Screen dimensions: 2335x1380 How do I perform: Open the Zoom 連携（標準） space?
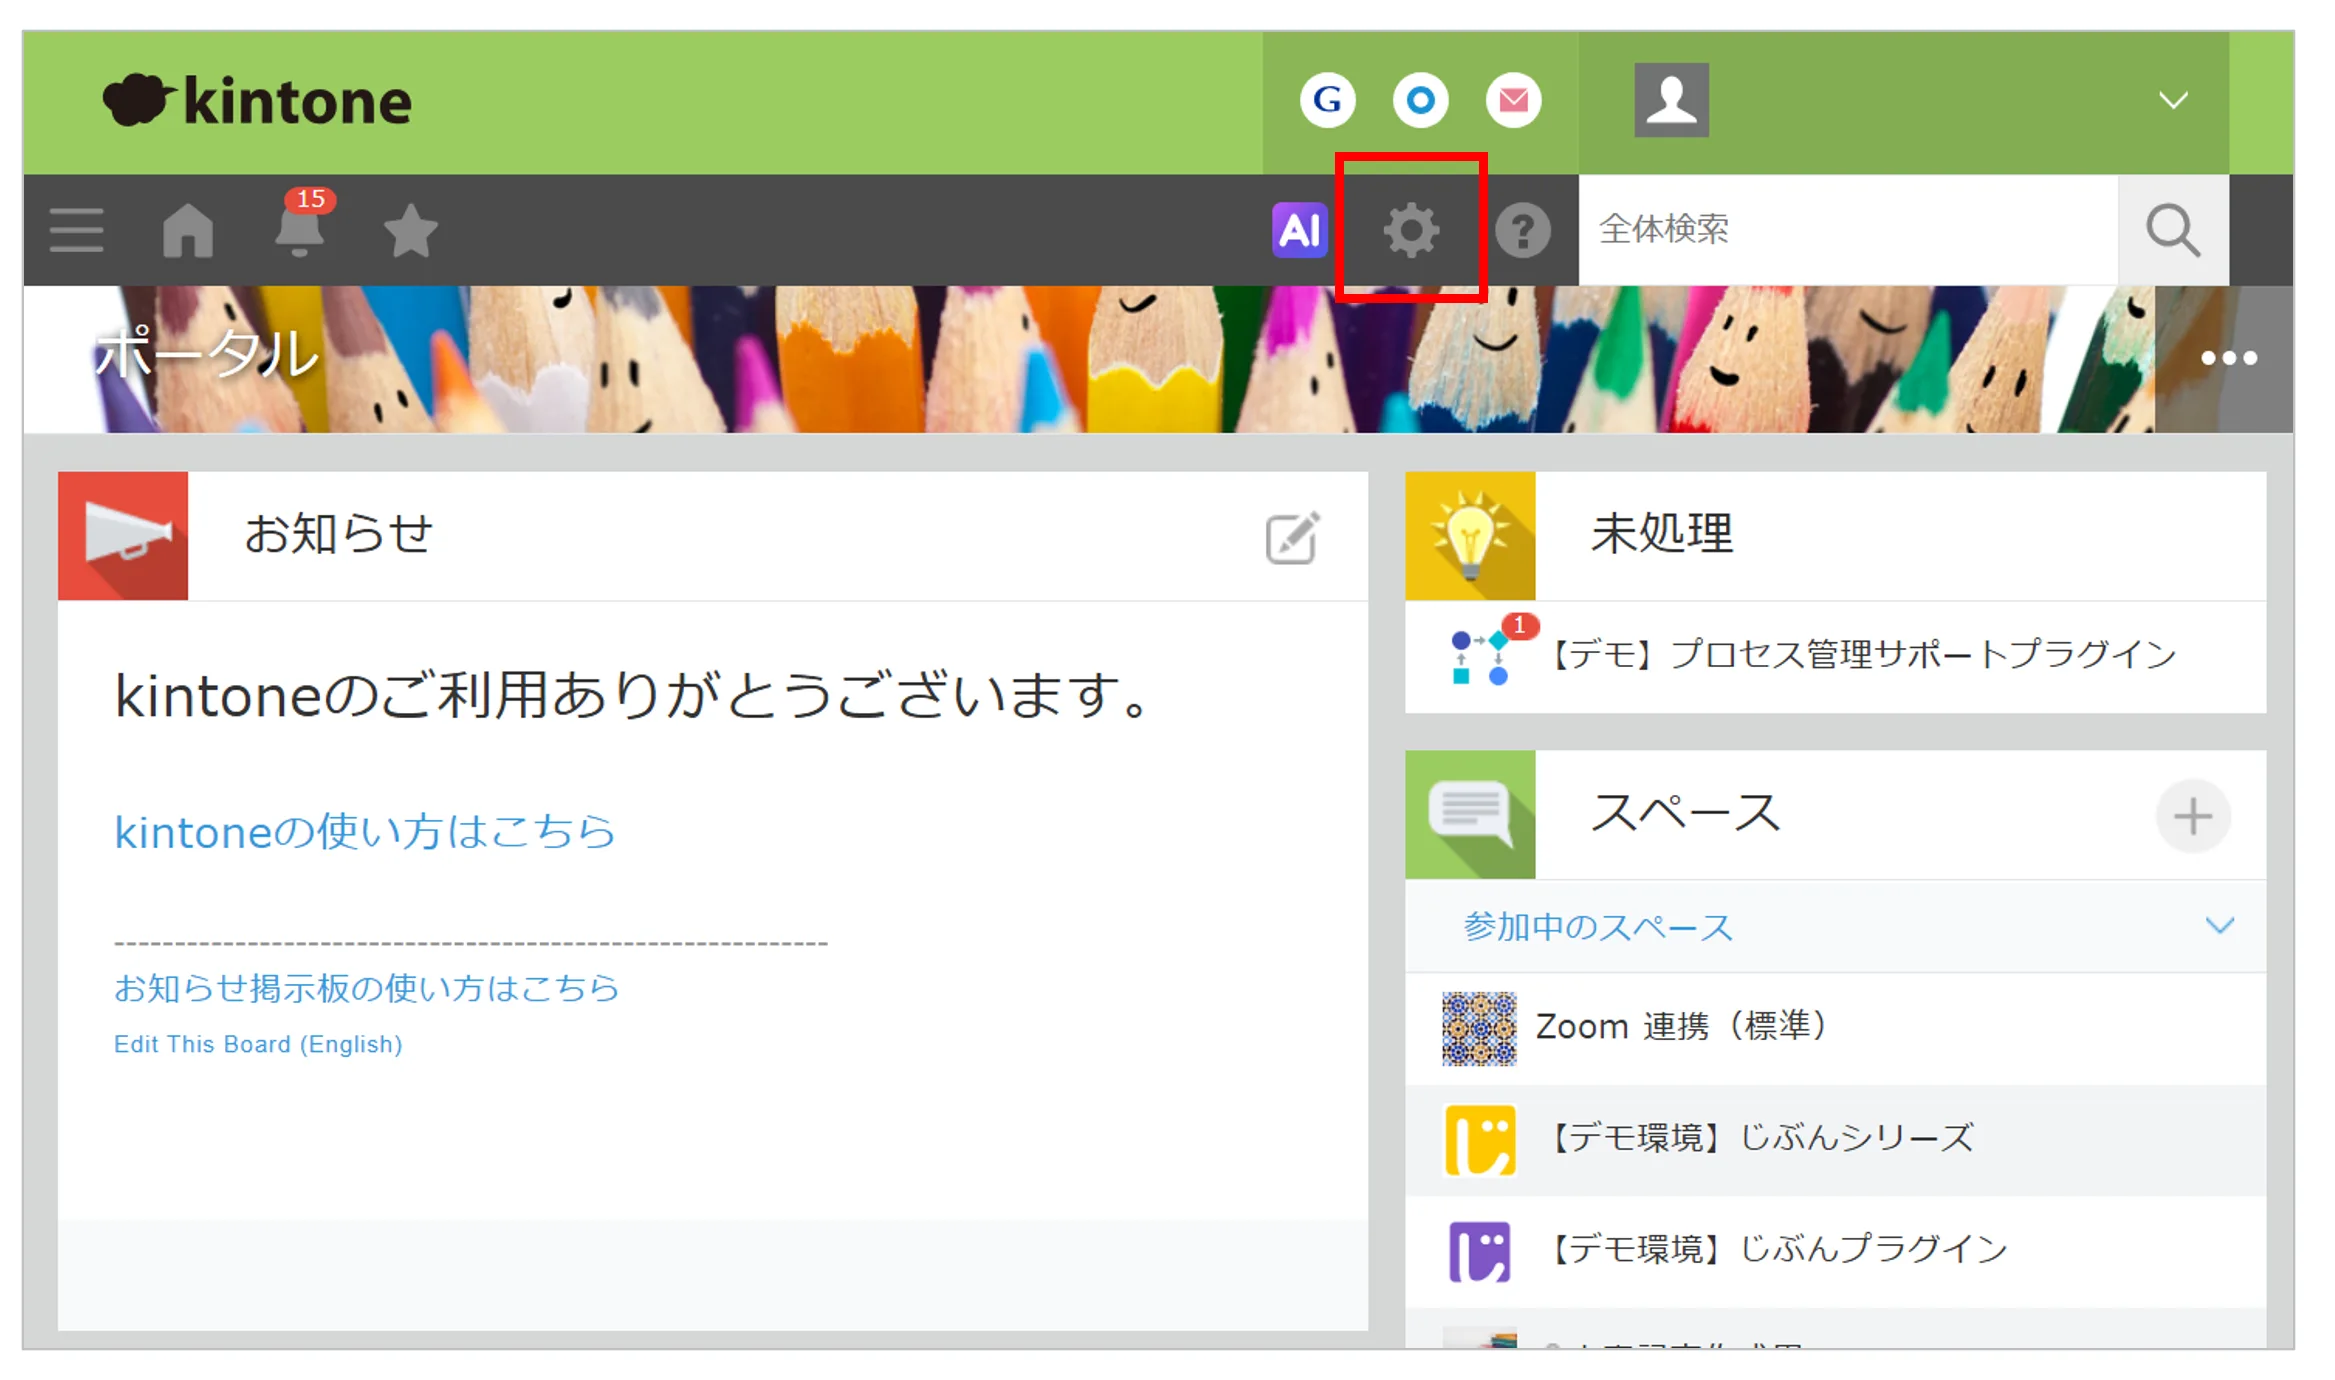(x=1835, y=1028)
